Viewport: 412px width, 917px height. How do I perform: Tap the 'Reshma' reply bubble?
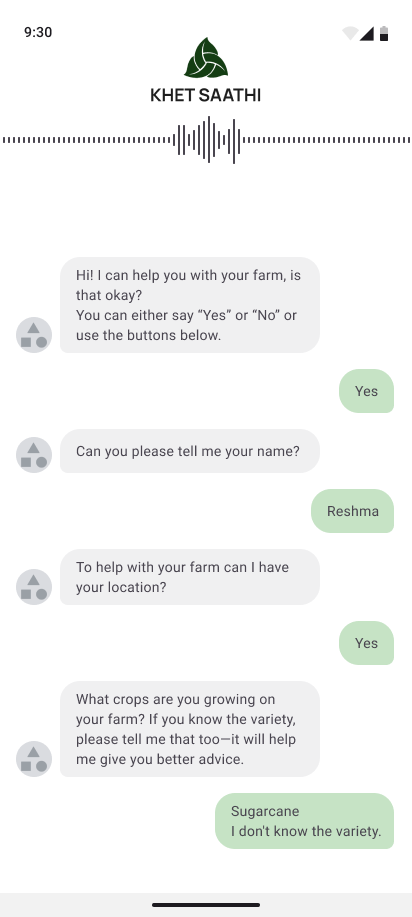tap(352, 511)
